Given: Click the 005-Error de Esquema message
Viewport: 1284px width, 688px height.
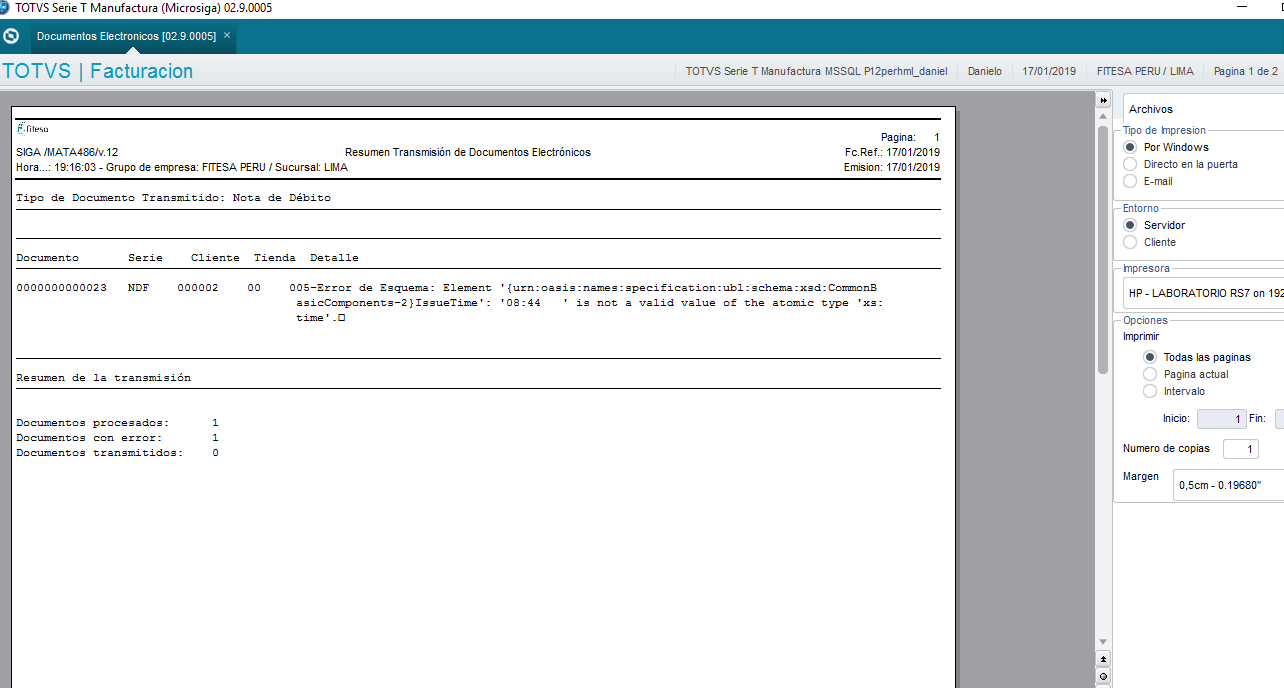Looking at the screenshot, I should (x=586, y=302).
